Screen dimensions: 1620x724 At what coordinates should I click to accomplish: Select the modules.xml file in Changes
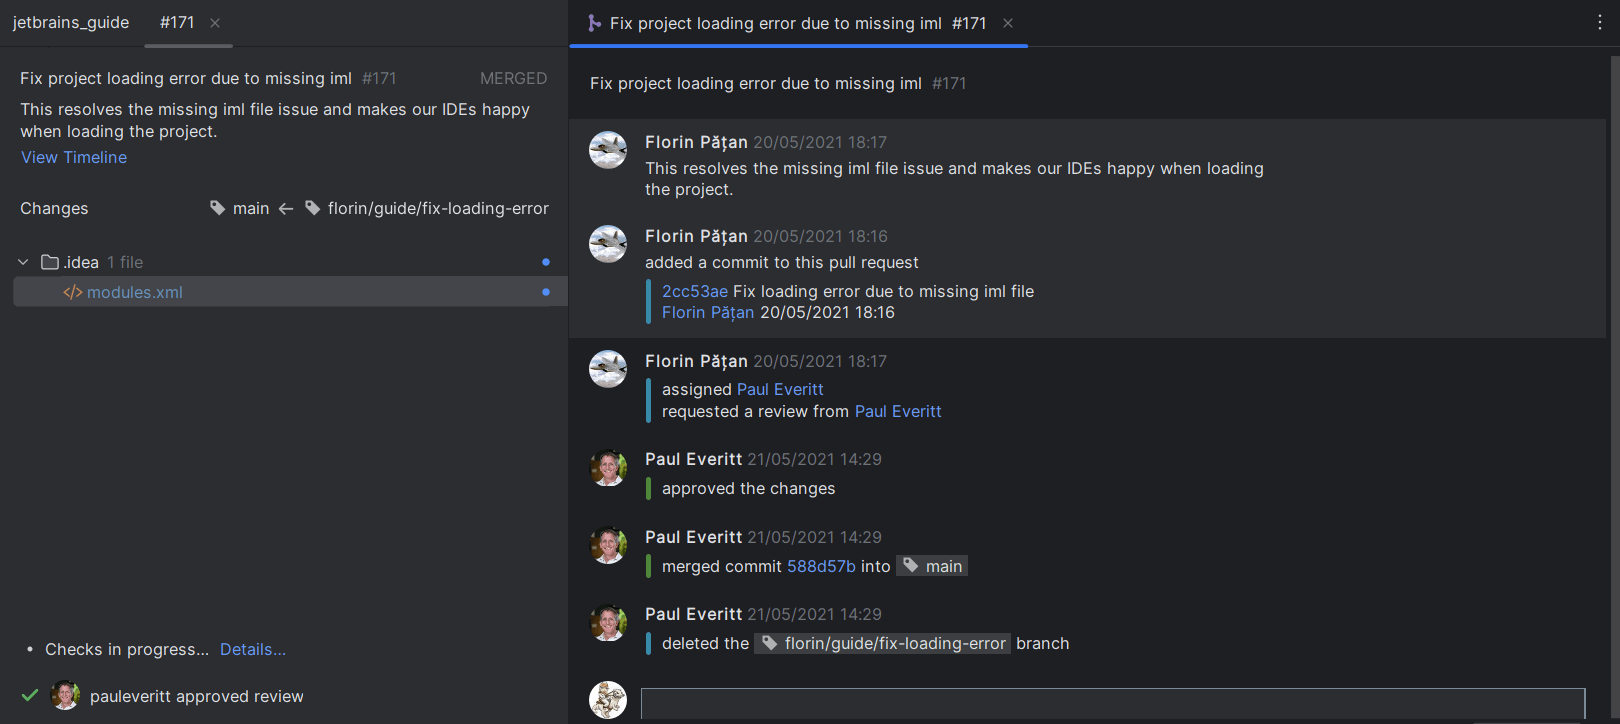click(135, 292)
